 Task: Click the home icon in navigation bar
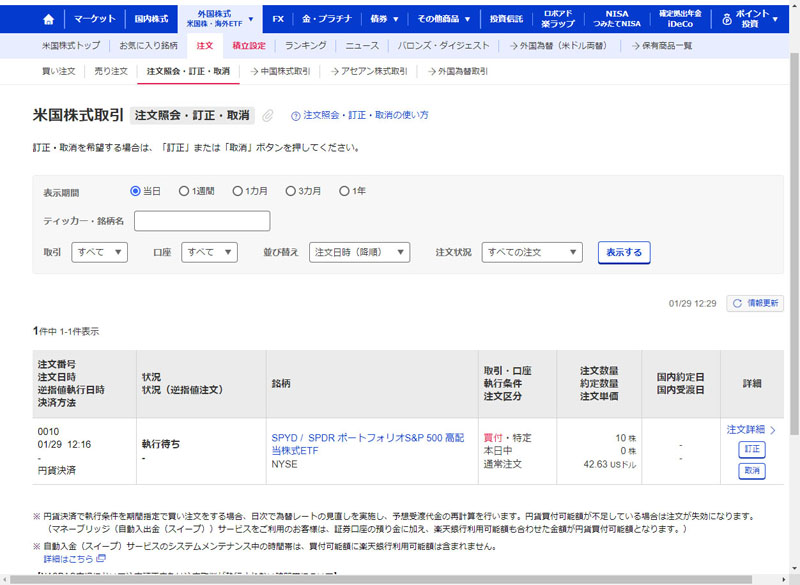[x=49, y=19]
